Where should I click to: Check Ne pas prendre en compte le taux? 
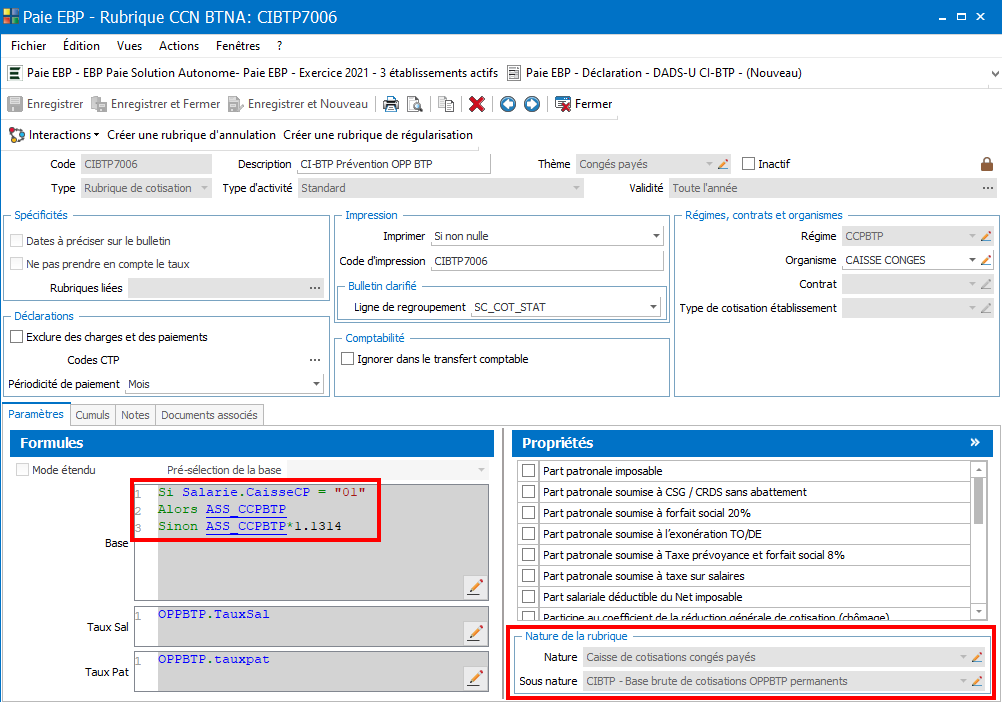pyautogui.click(x=17, y=264)
